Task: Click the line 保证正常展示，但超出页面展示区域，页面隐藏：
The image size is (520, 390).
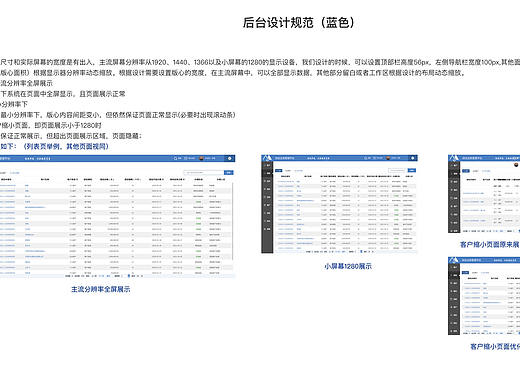Action: point(71,136)
